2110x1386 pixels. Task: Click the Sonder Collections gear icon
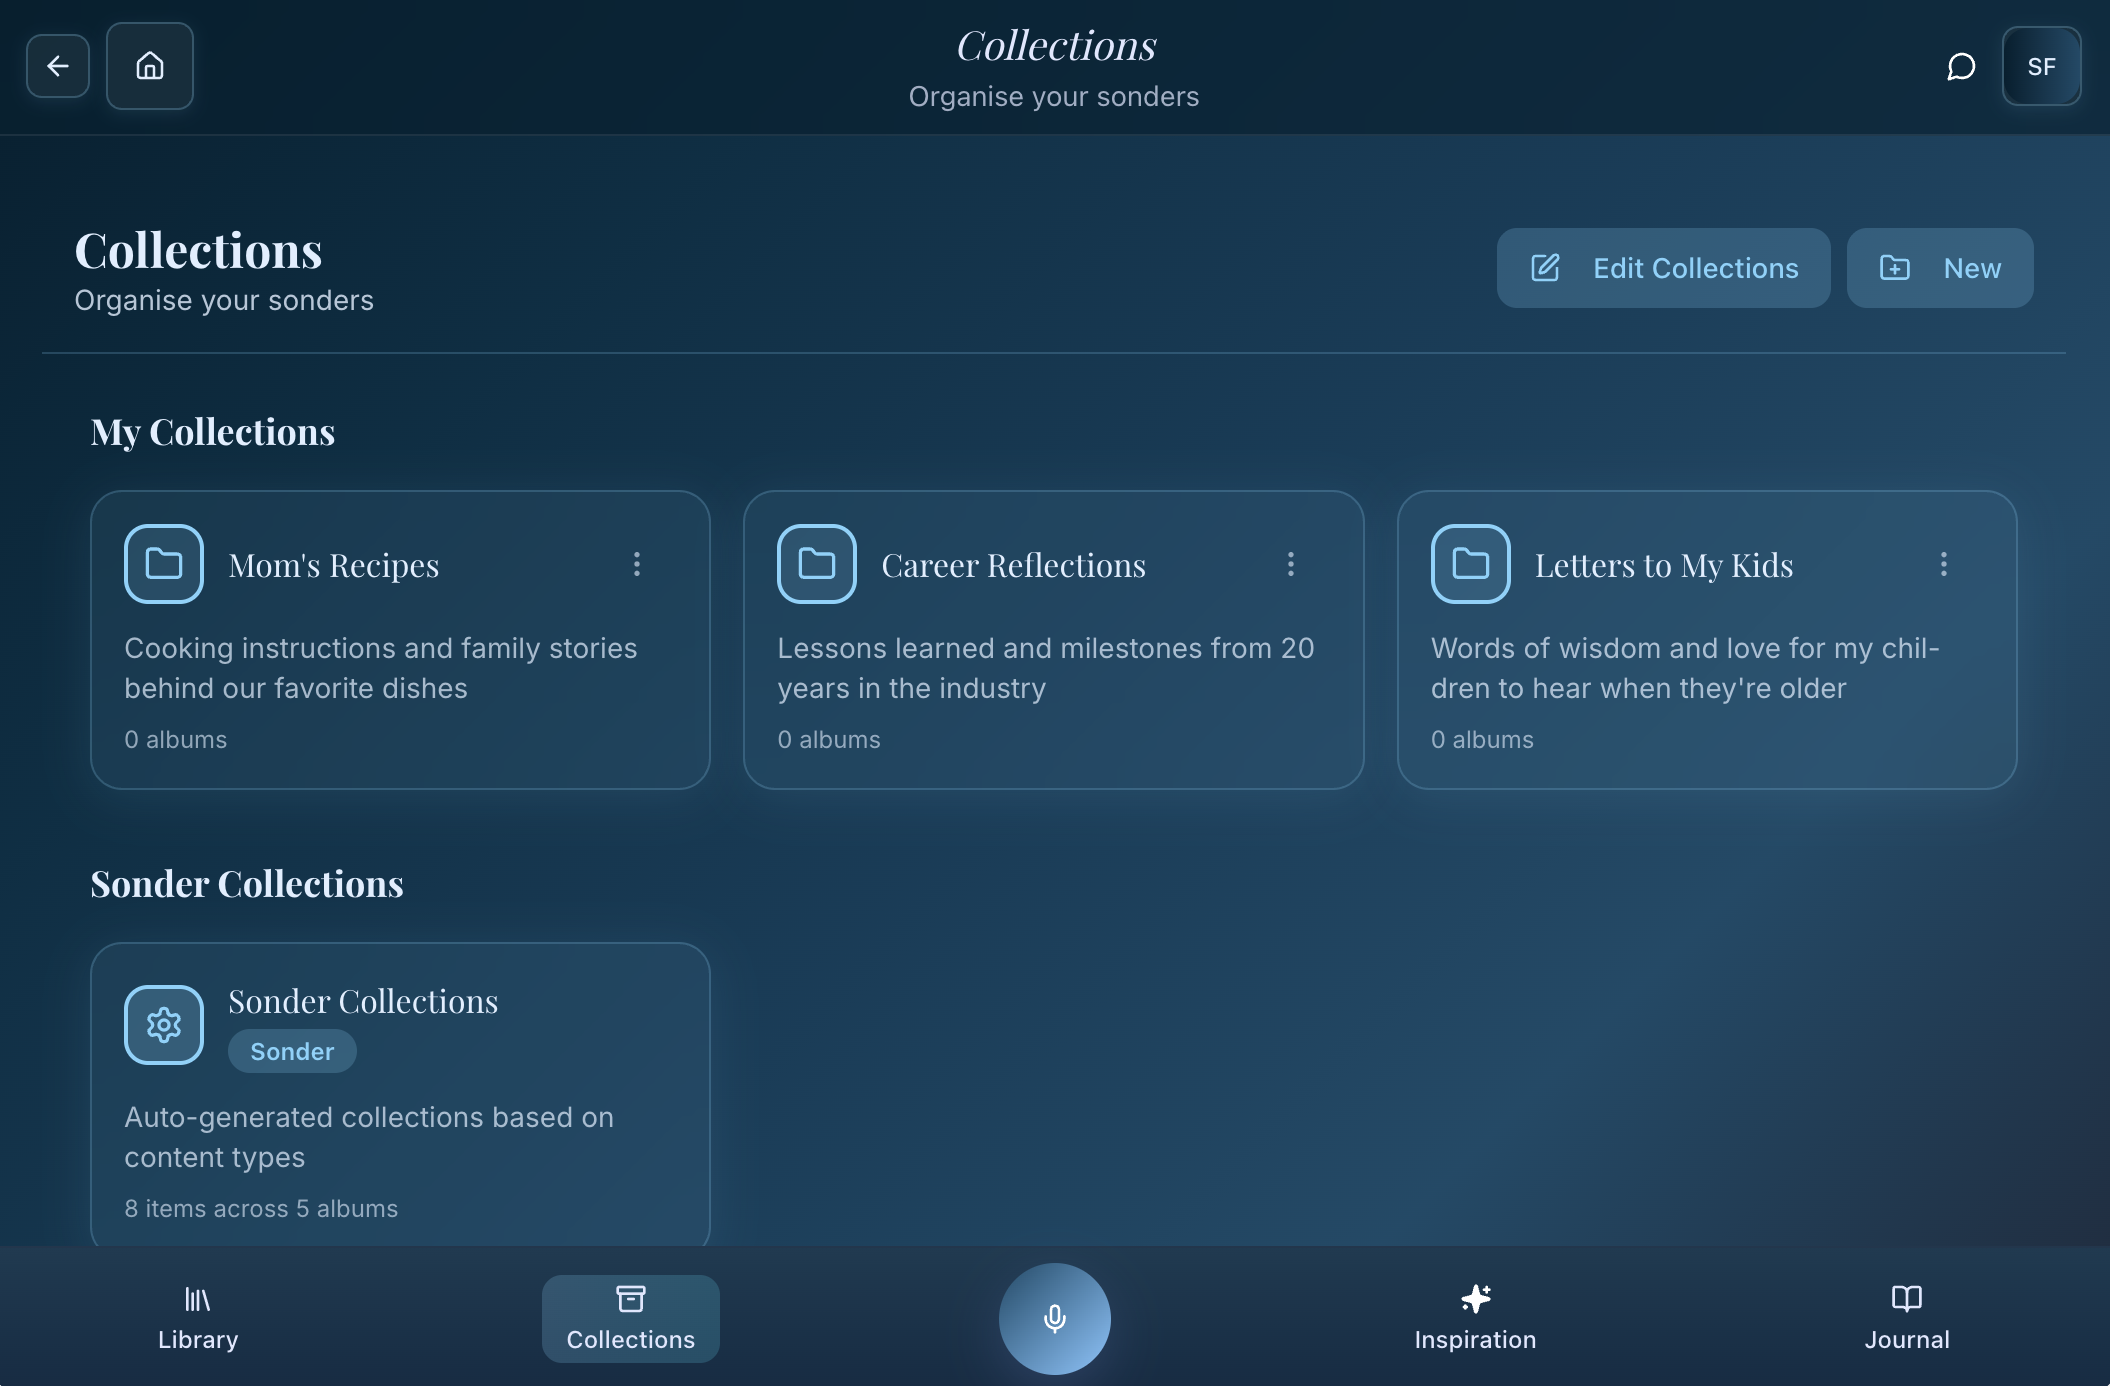[x=164, y=1025]
